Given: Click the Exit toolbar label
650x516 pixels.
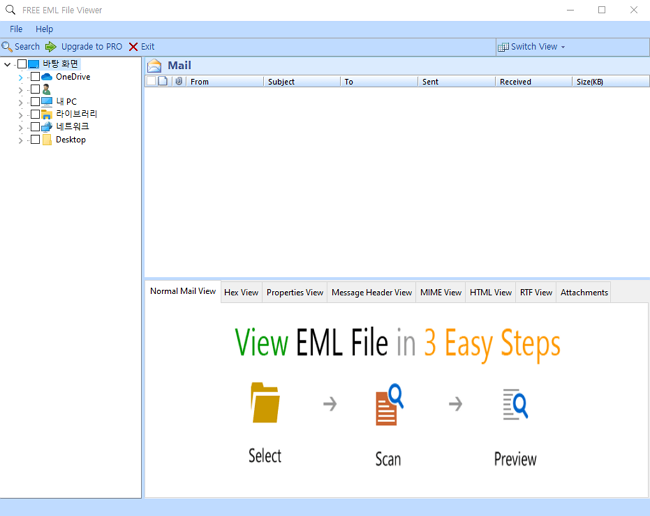Looking at the screenshot, I should pos(148,46).
